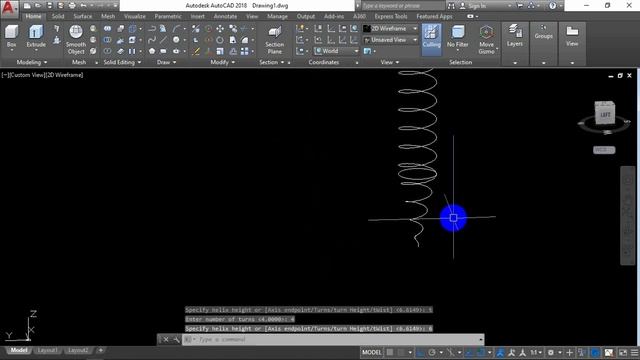
Task: Click the viewport controls minus label
Action: [4, 75]
